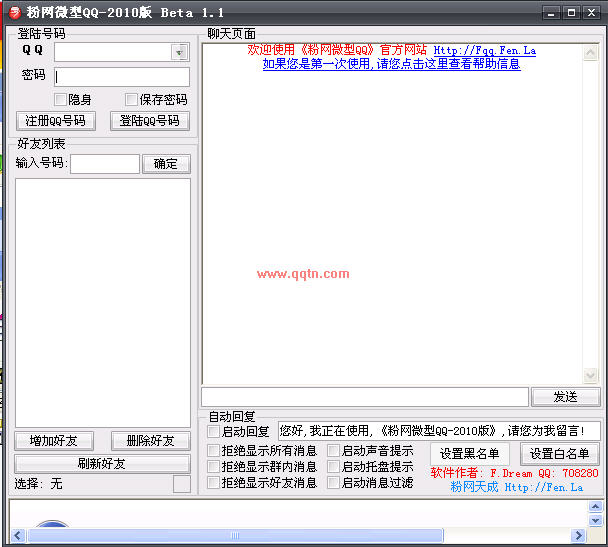
Task: Open the QQ number dropdown
Action: pyautogui.click(x=179, y=52)
